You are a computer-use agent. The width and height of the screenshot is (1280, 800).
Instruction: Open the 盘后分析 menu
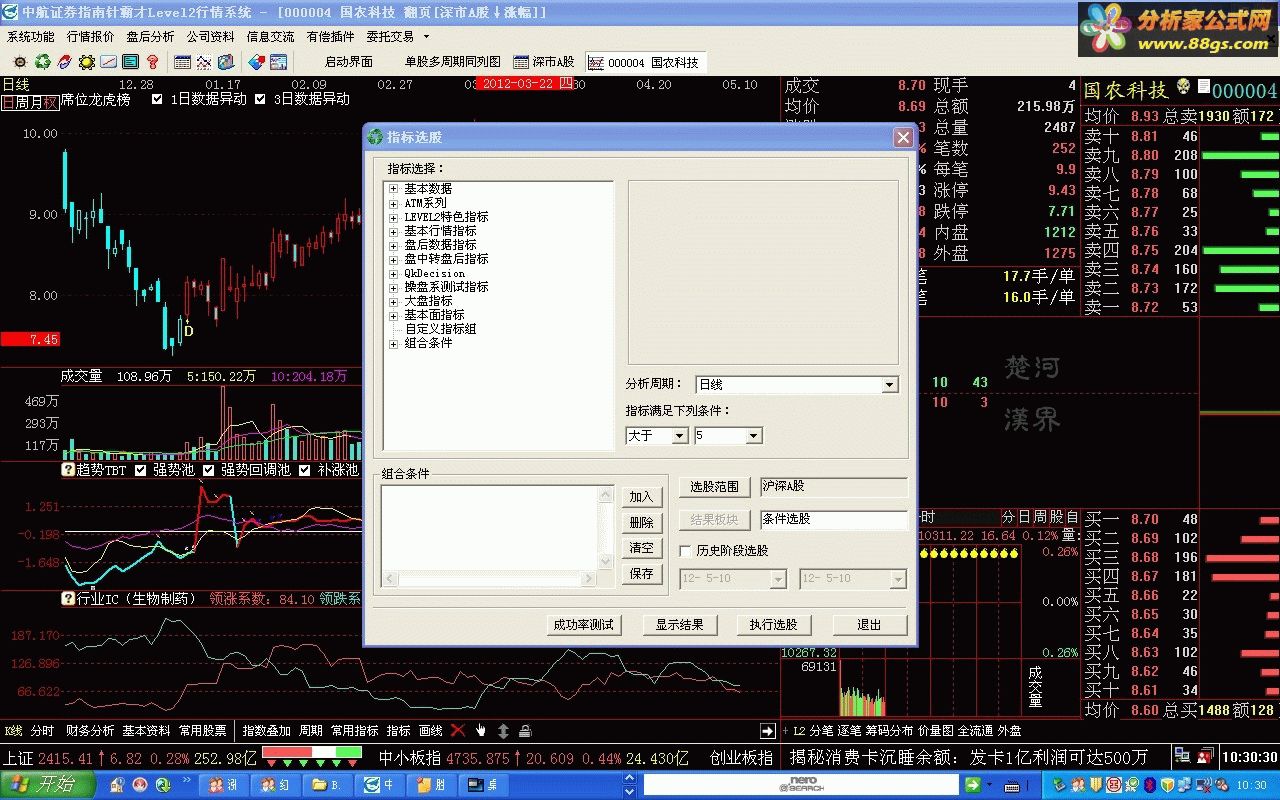pos(150,37)
